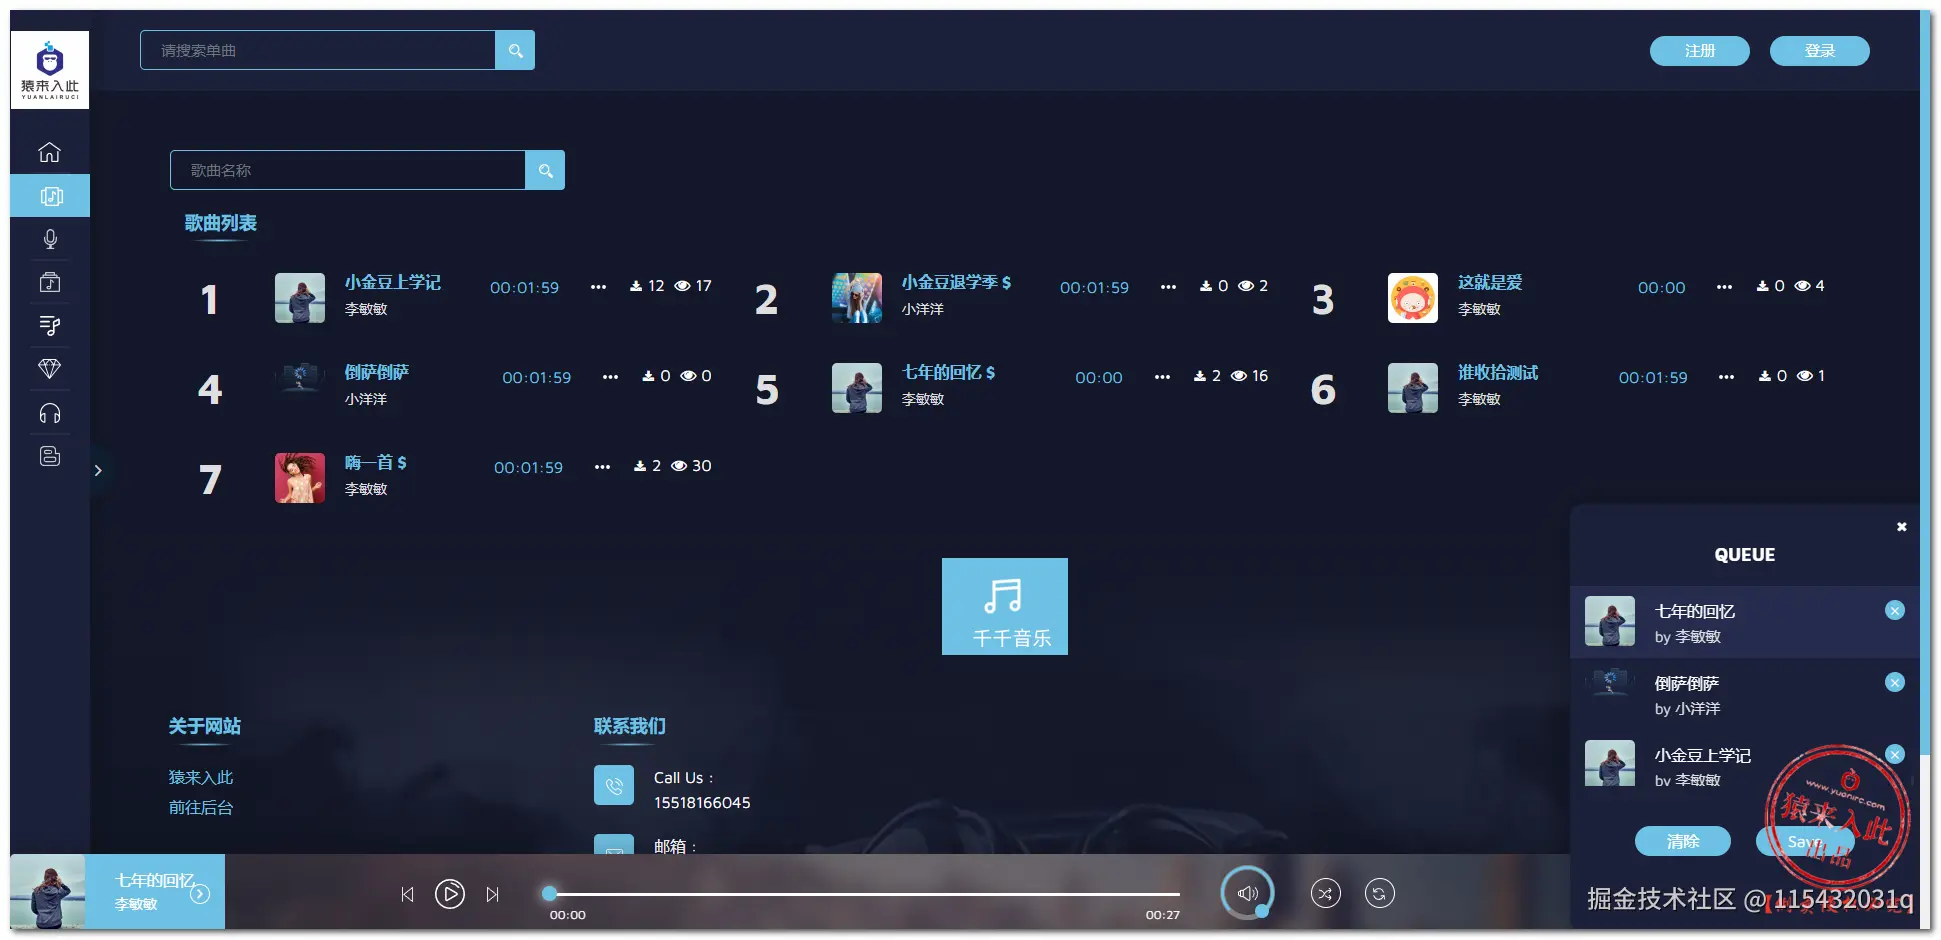The height and width of the screenshot is (940, 1941).
Task: Click the 猿来入此 site logo
Action: click(50, 69)
